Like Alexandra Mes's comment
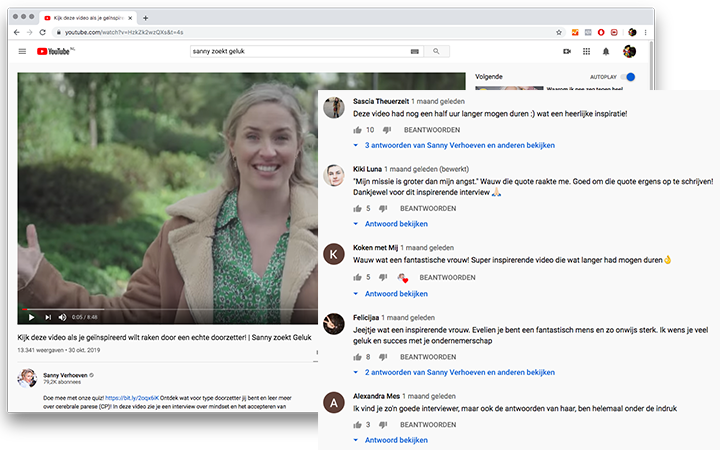The image size is (720, 450). 357,425
